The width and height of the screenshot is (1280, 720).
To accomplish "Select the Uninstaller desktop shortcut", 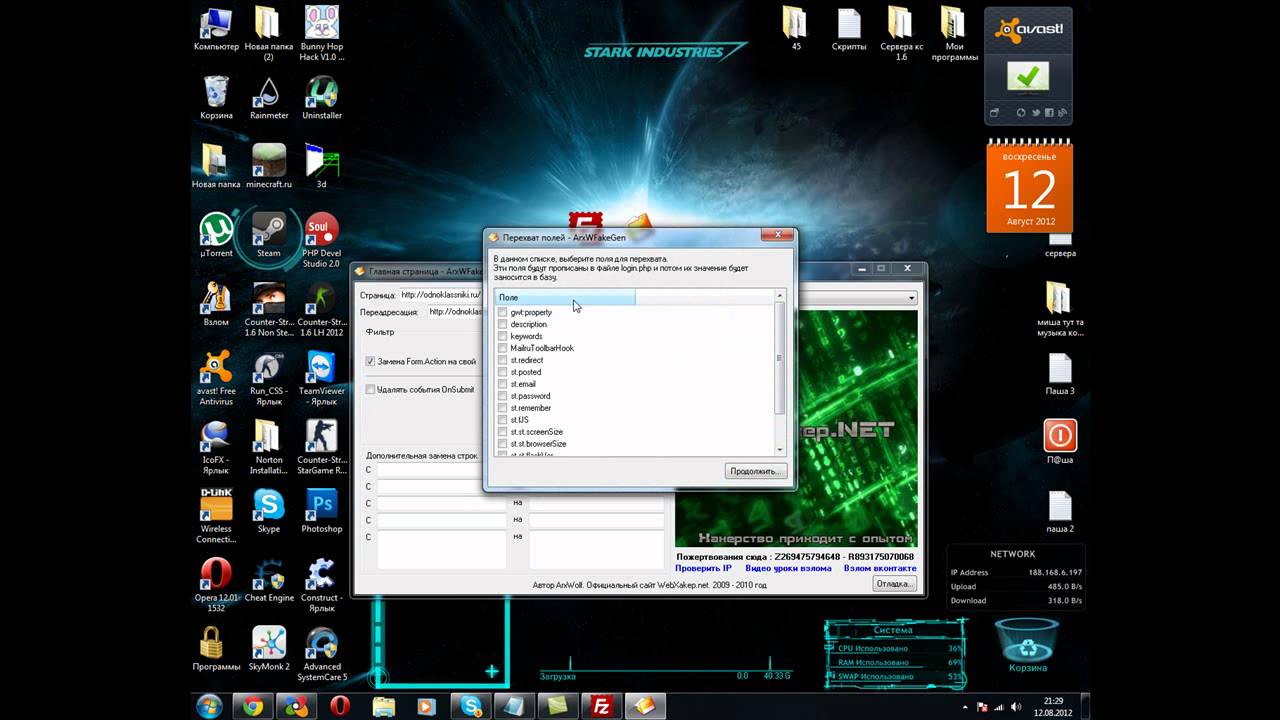I will (x=321, y=98).
